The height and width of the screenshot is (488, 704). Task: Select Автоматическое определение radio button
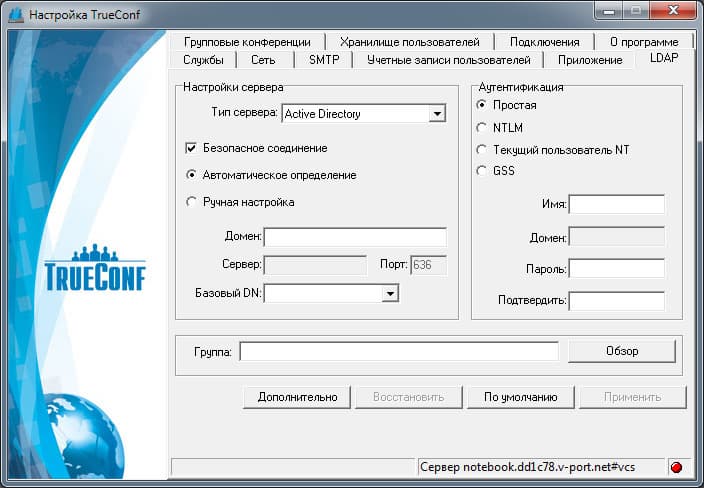(x=191, y=175)
